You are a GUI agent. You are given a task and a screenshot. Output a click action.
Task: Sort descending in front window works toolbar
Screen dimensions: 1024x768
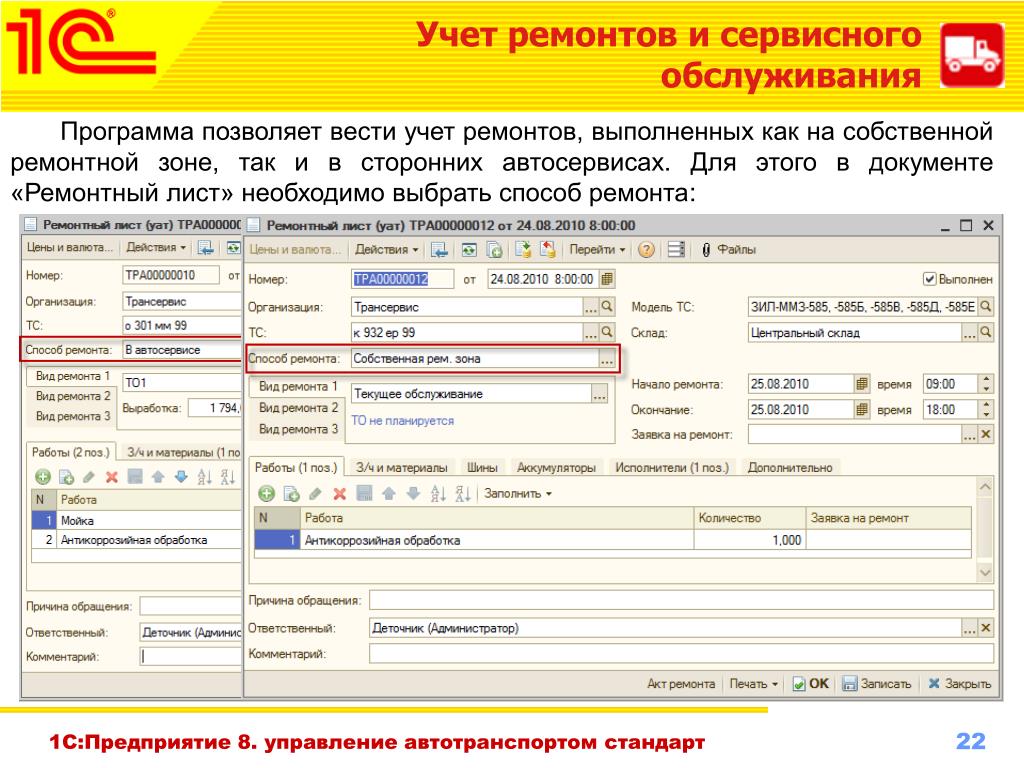[x=462, y=494]
